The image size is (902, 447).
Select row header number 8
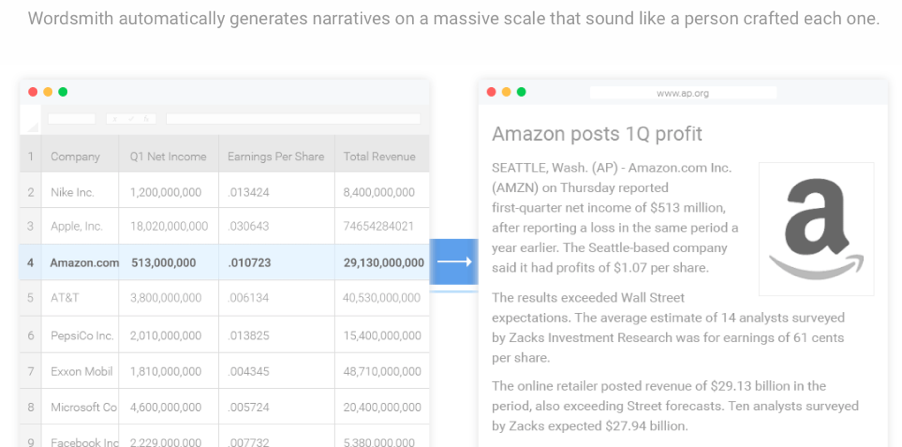pos(30,407)
